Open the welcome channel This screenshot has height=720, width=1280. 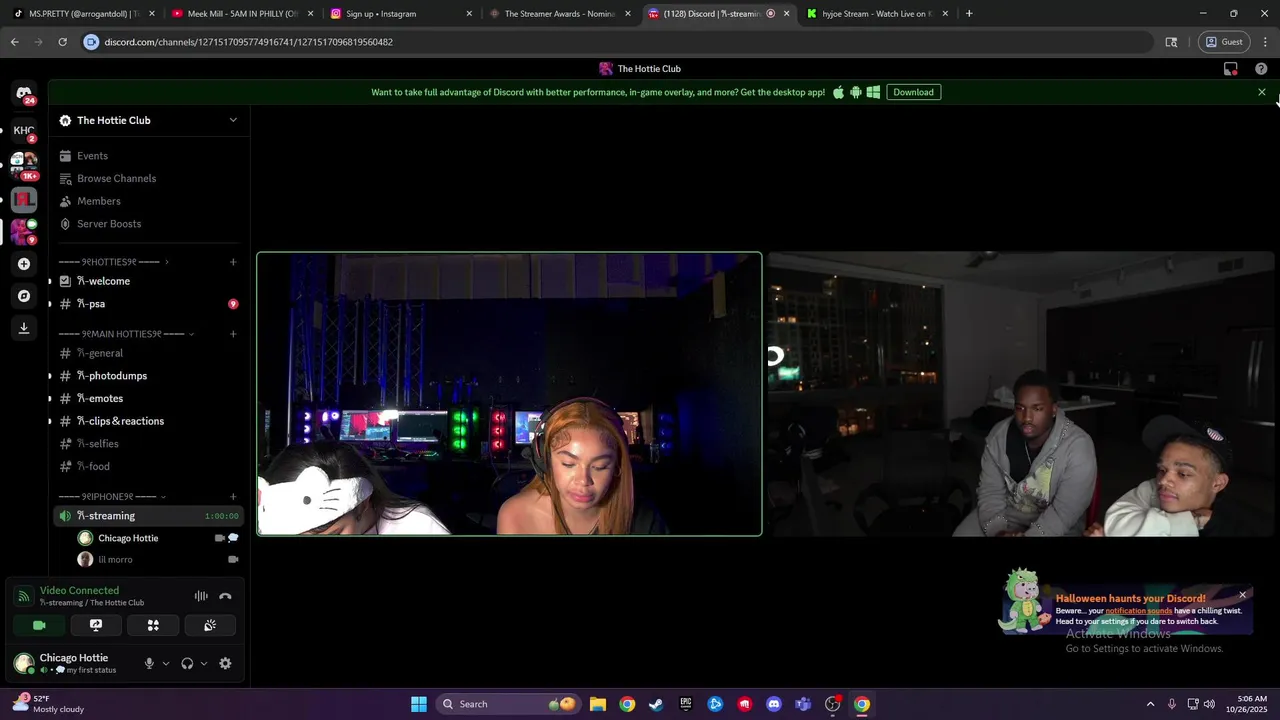click(x=148, y=281)
